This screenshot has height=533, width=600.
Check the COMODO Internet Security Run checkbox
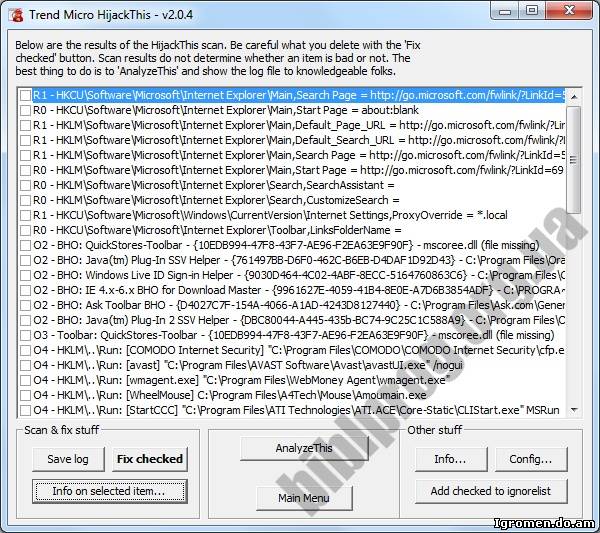pyautogui.click(x=25, y=350)
